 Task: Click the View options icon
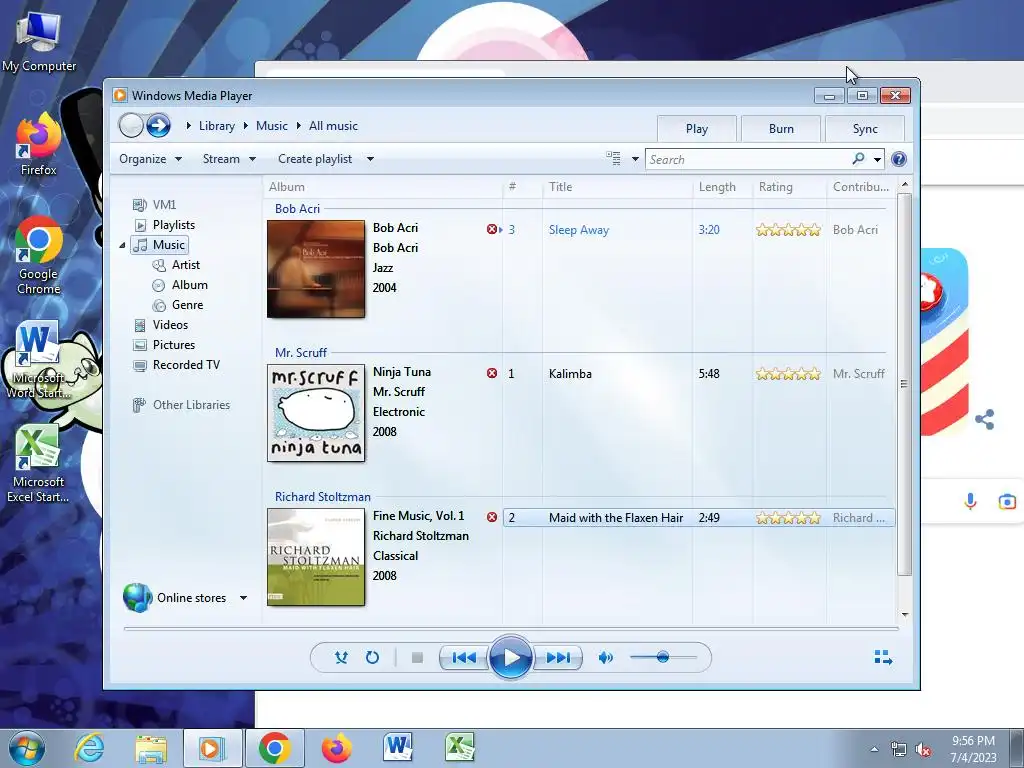click(613, 158)
